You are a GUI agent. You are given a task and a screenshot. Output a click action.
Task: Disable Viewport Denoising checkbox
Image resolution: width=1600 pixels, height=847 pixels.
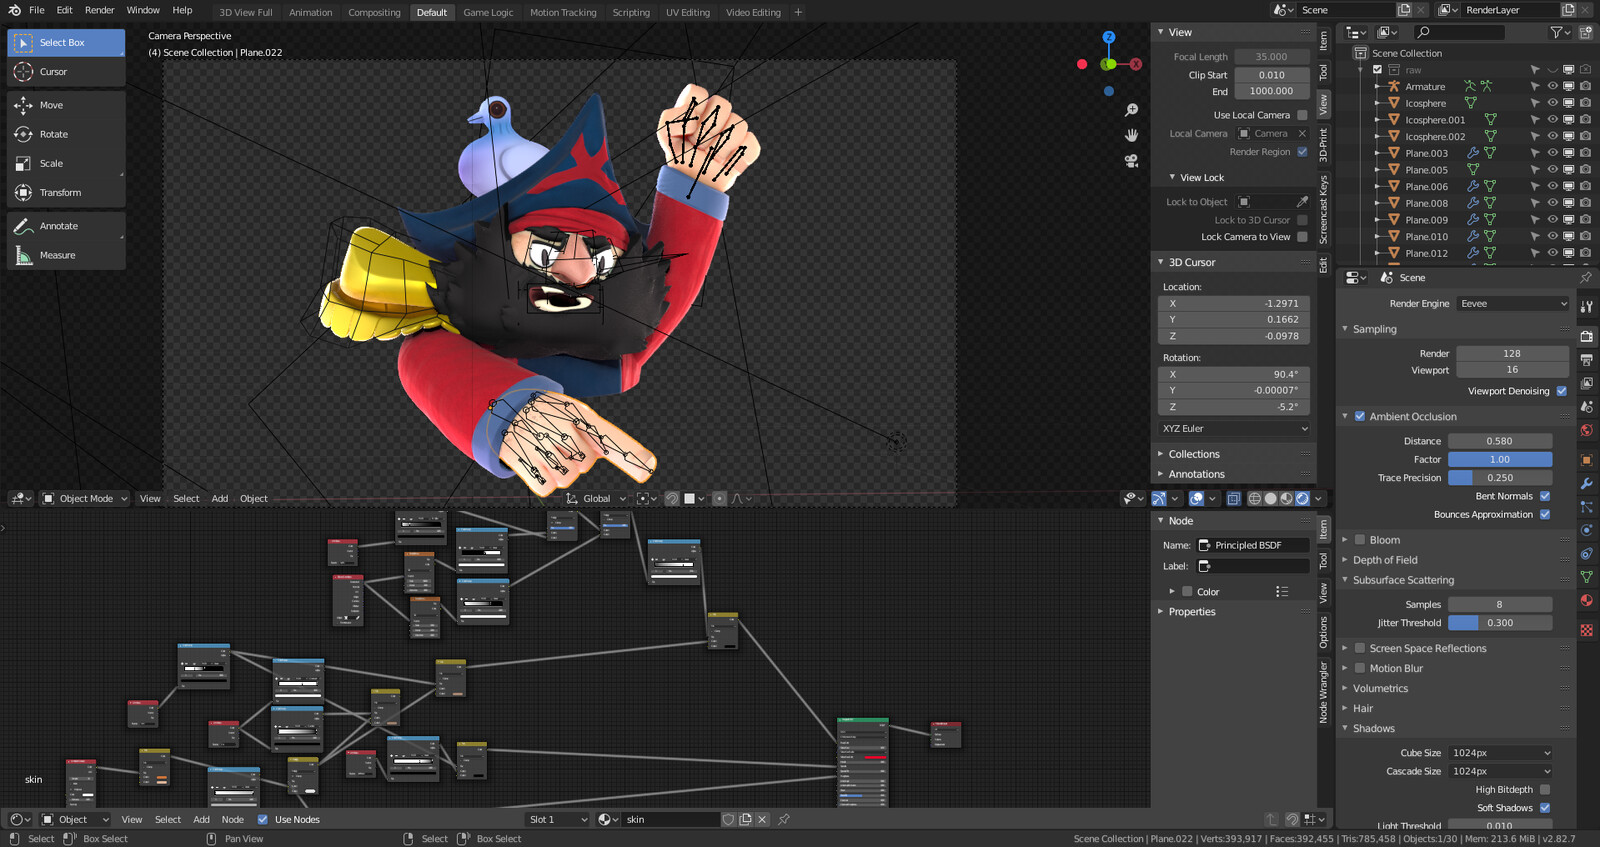pyautogui.click(x=1562, y=391)
